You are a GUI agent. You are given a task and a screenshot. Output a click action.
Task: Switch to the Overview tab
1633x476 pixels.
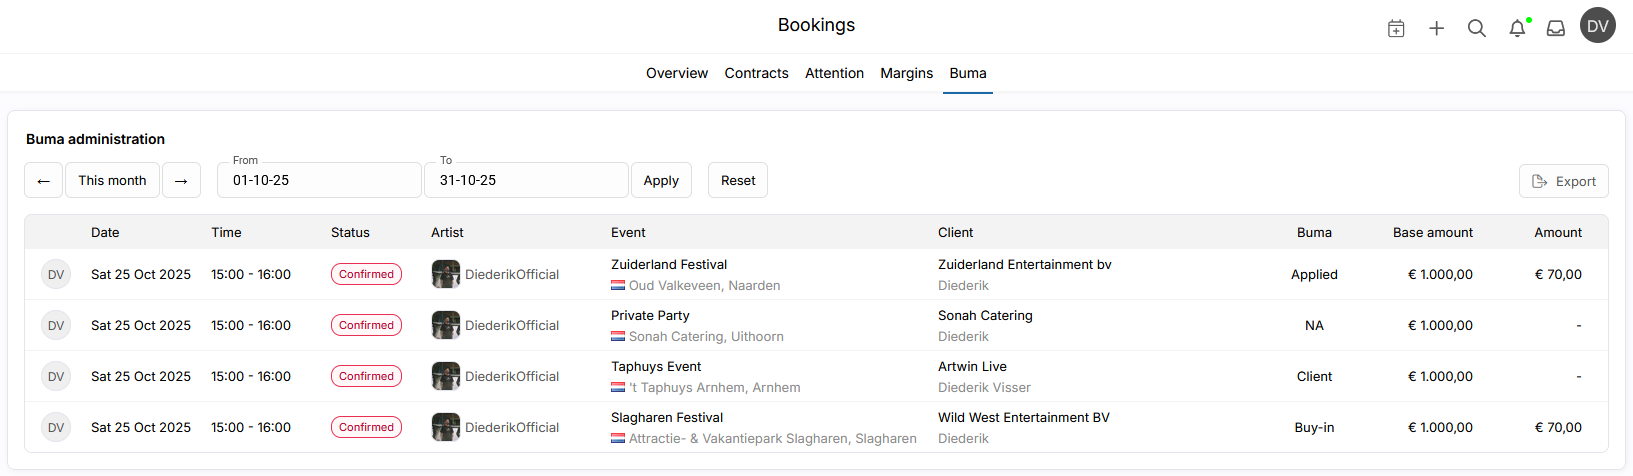676,73
